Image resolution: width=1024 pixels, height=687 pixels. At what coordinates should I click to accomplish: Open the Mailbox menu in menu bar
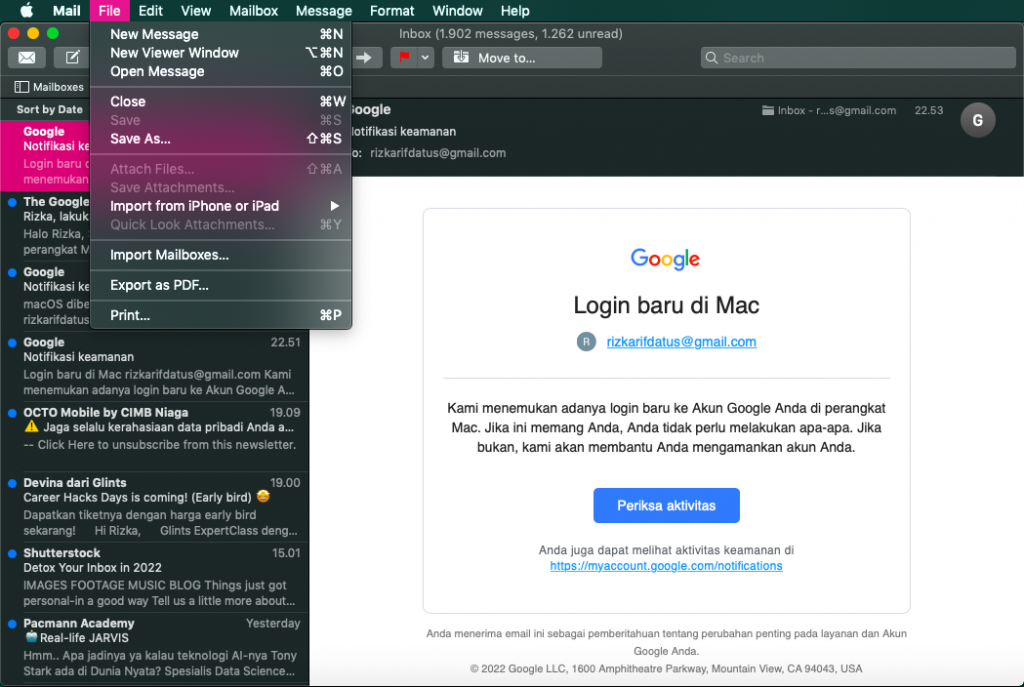[x=253, y=11]
